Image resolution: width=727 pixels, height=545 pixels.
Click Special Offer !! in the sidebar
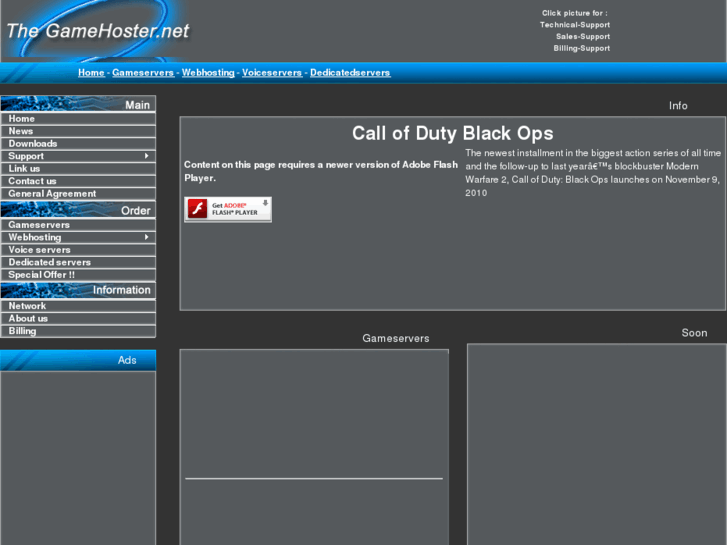click(78, 275)
